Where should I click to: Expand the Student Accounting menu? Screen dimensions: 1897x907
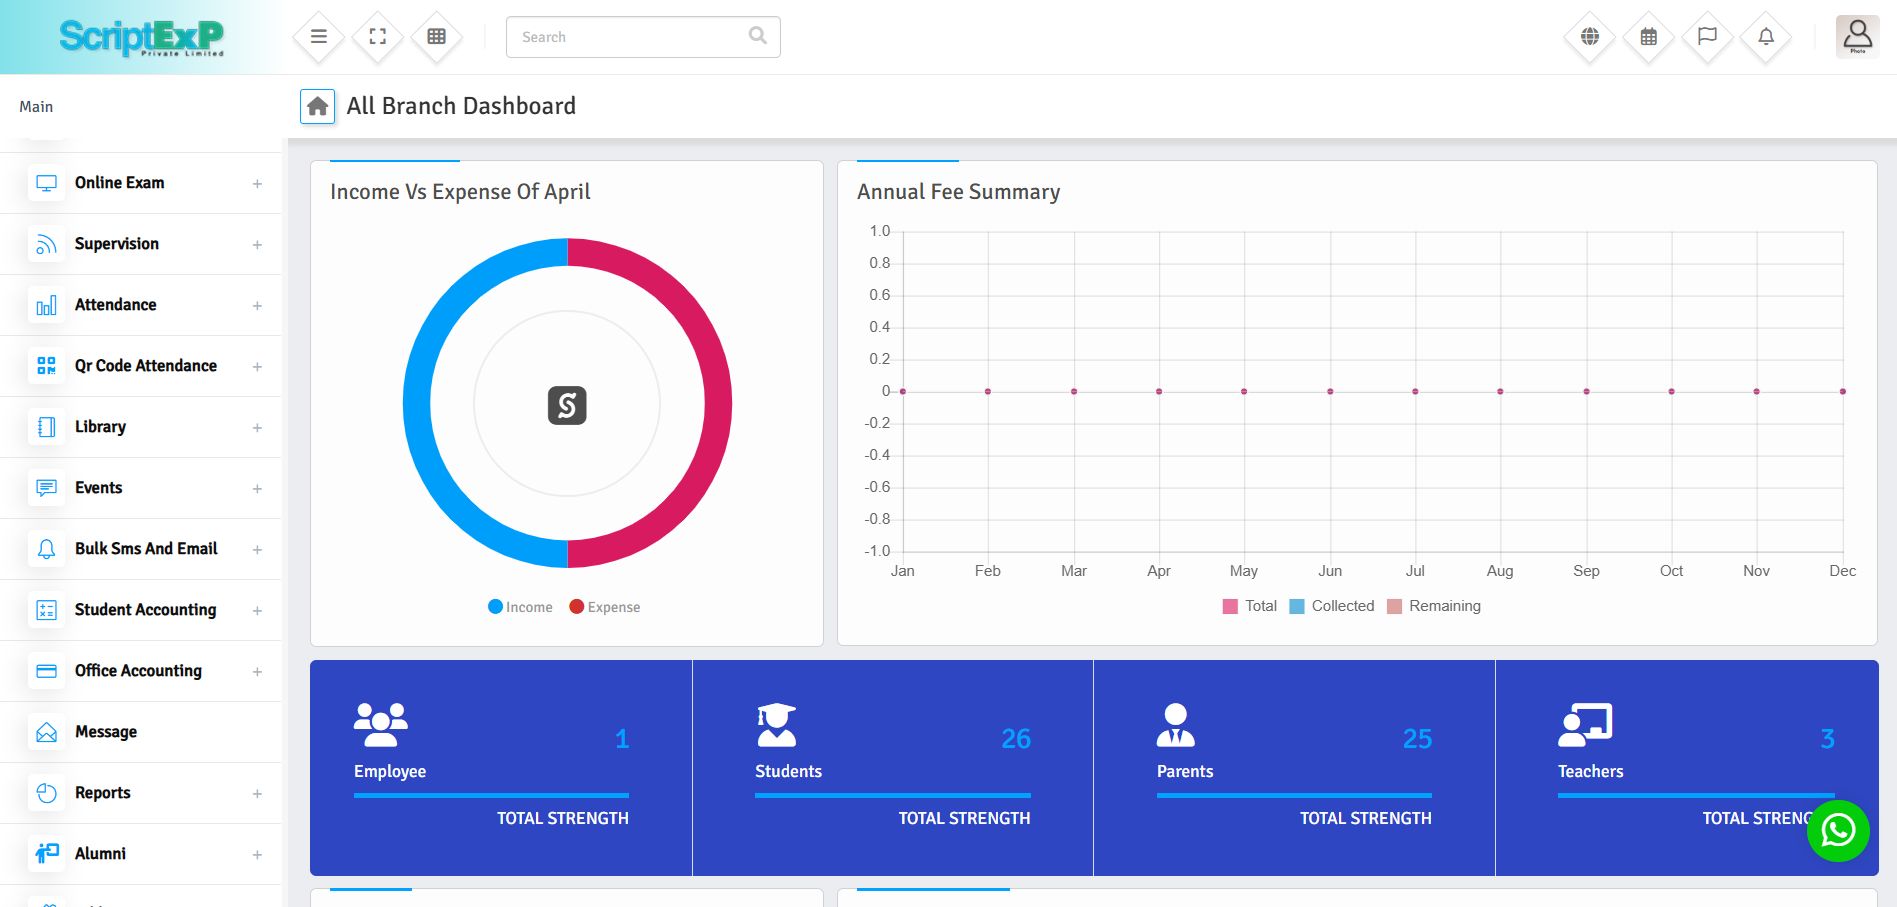tap(144, 609)
